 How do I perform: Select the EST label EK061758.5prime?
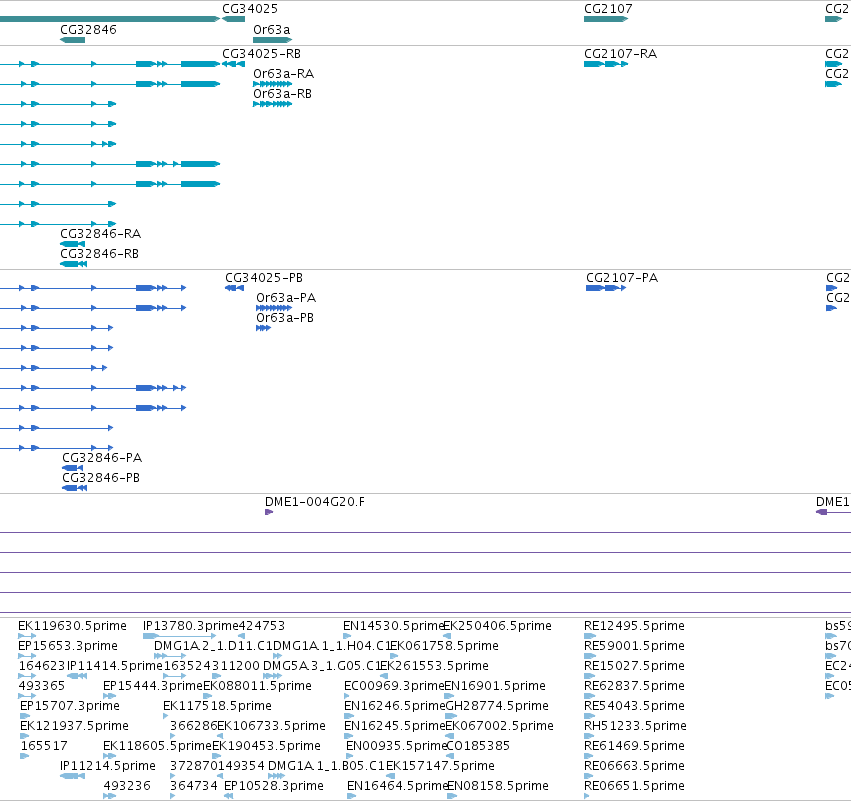pyautogui.click(x=444, y=646)
